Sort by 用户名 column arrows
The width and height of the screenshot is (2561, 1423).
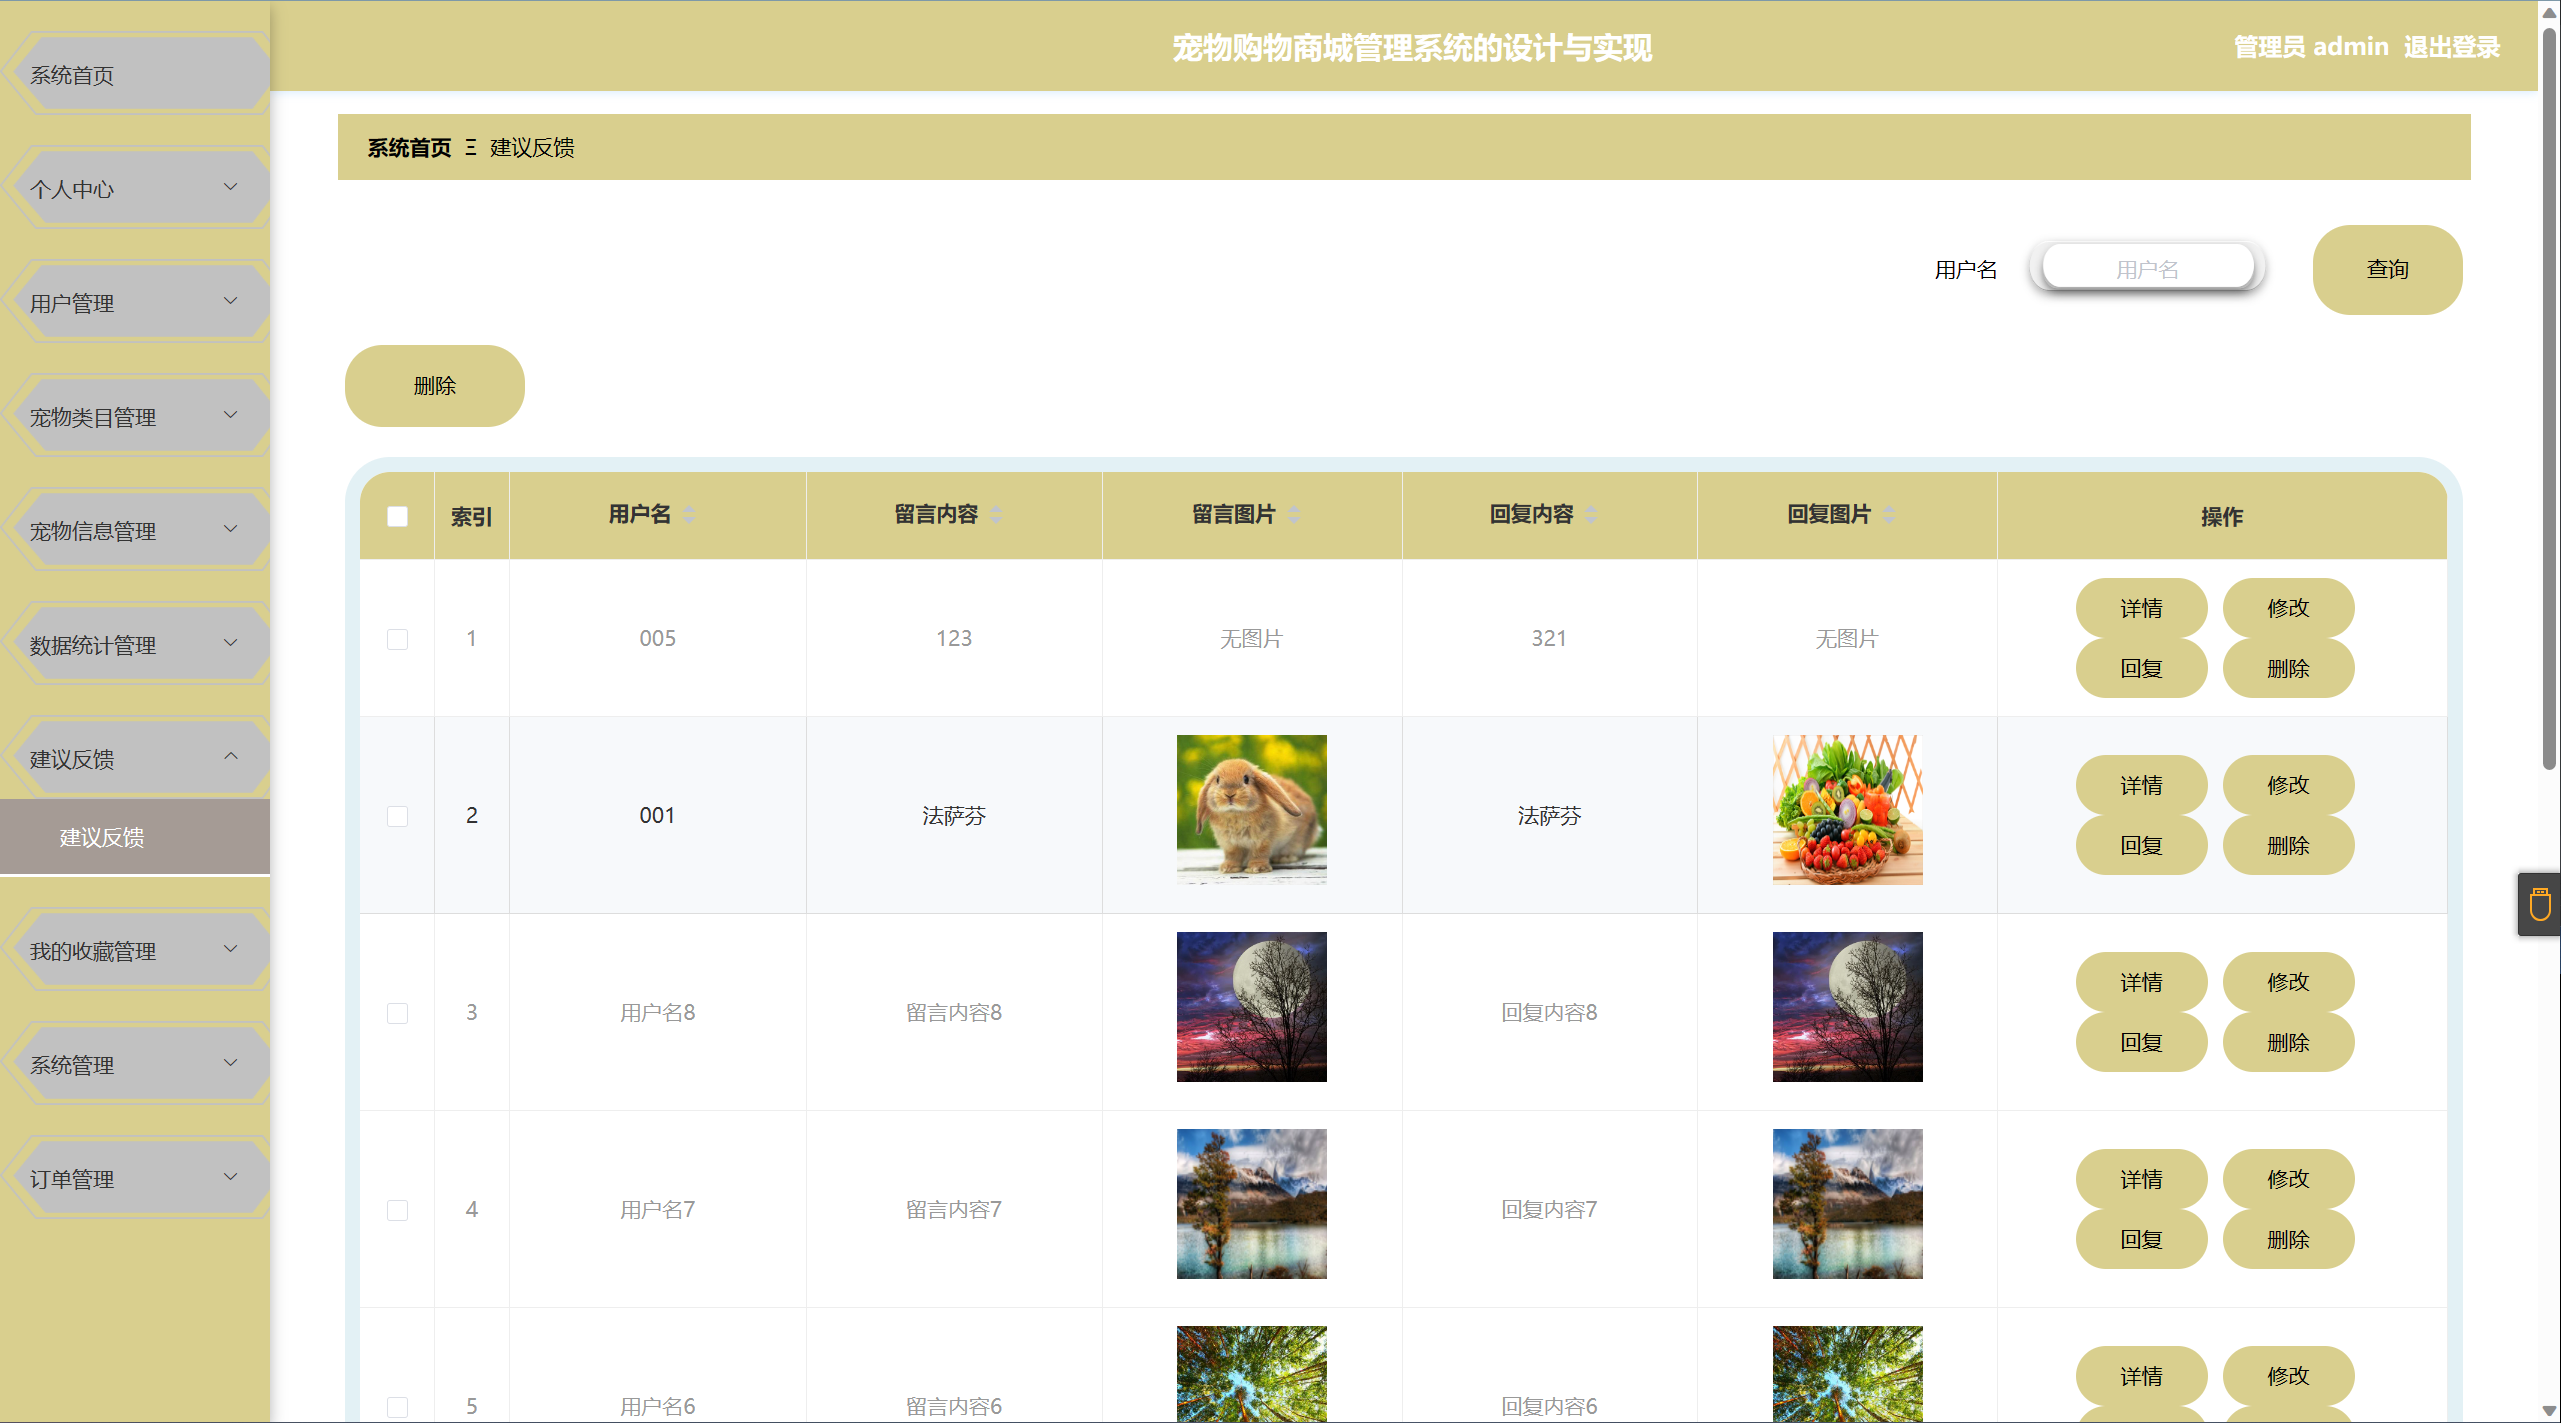pyautogui.click(x=689, y=514)
